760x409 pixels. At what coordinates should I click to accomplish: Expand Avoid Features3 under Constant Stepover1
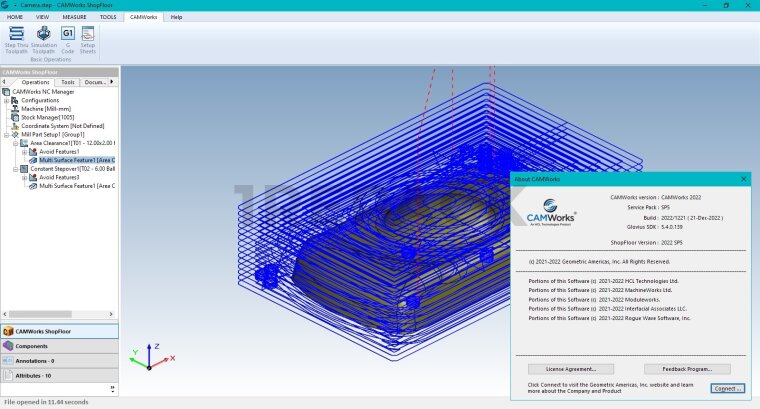point(23,177)
